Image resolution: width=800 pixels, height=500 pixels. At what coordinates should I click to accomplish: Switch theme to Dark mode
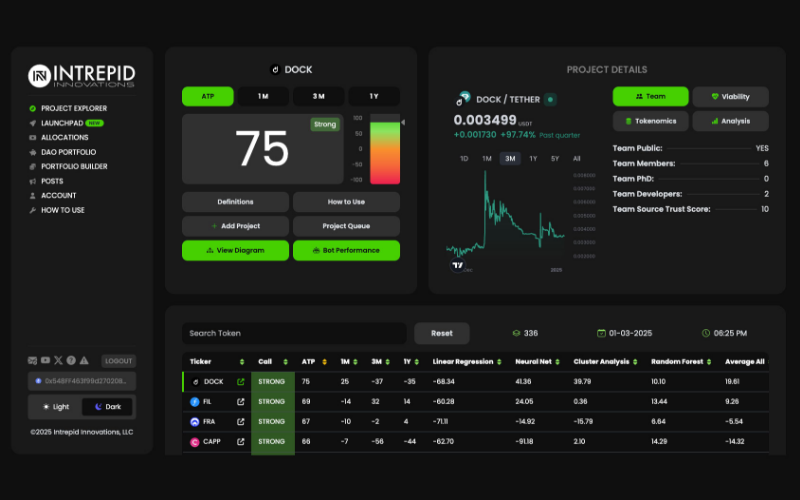107,407
